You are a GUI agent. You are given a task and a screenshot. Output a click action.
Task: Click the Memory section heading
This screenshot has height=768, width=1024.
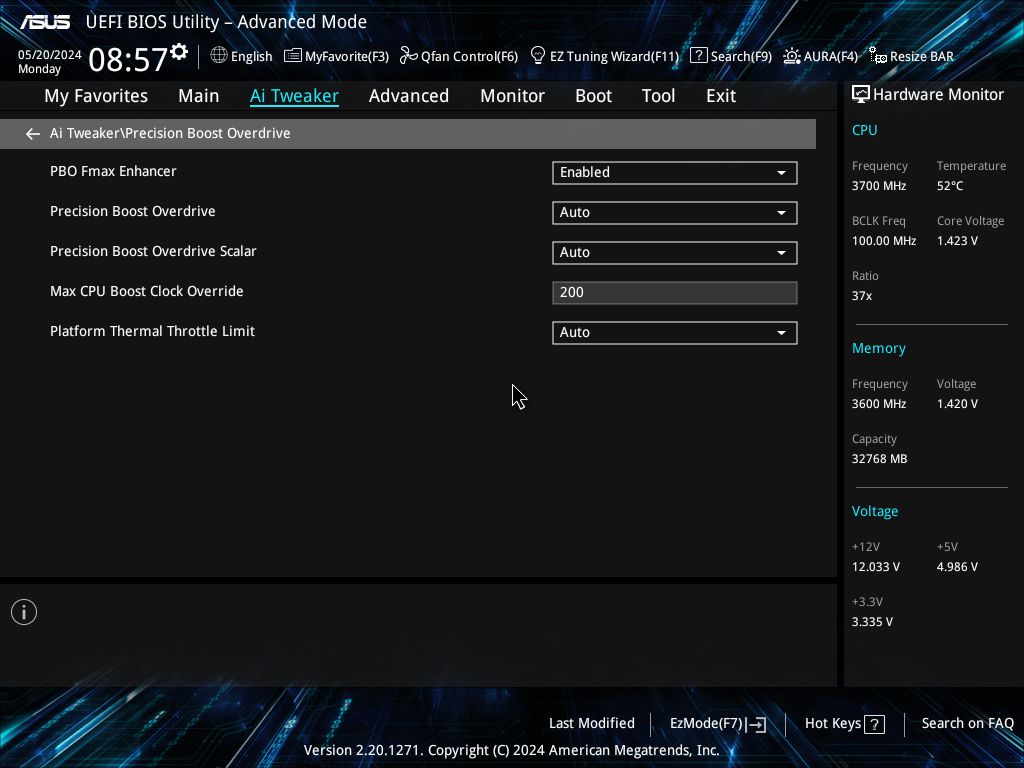(878, 349)
